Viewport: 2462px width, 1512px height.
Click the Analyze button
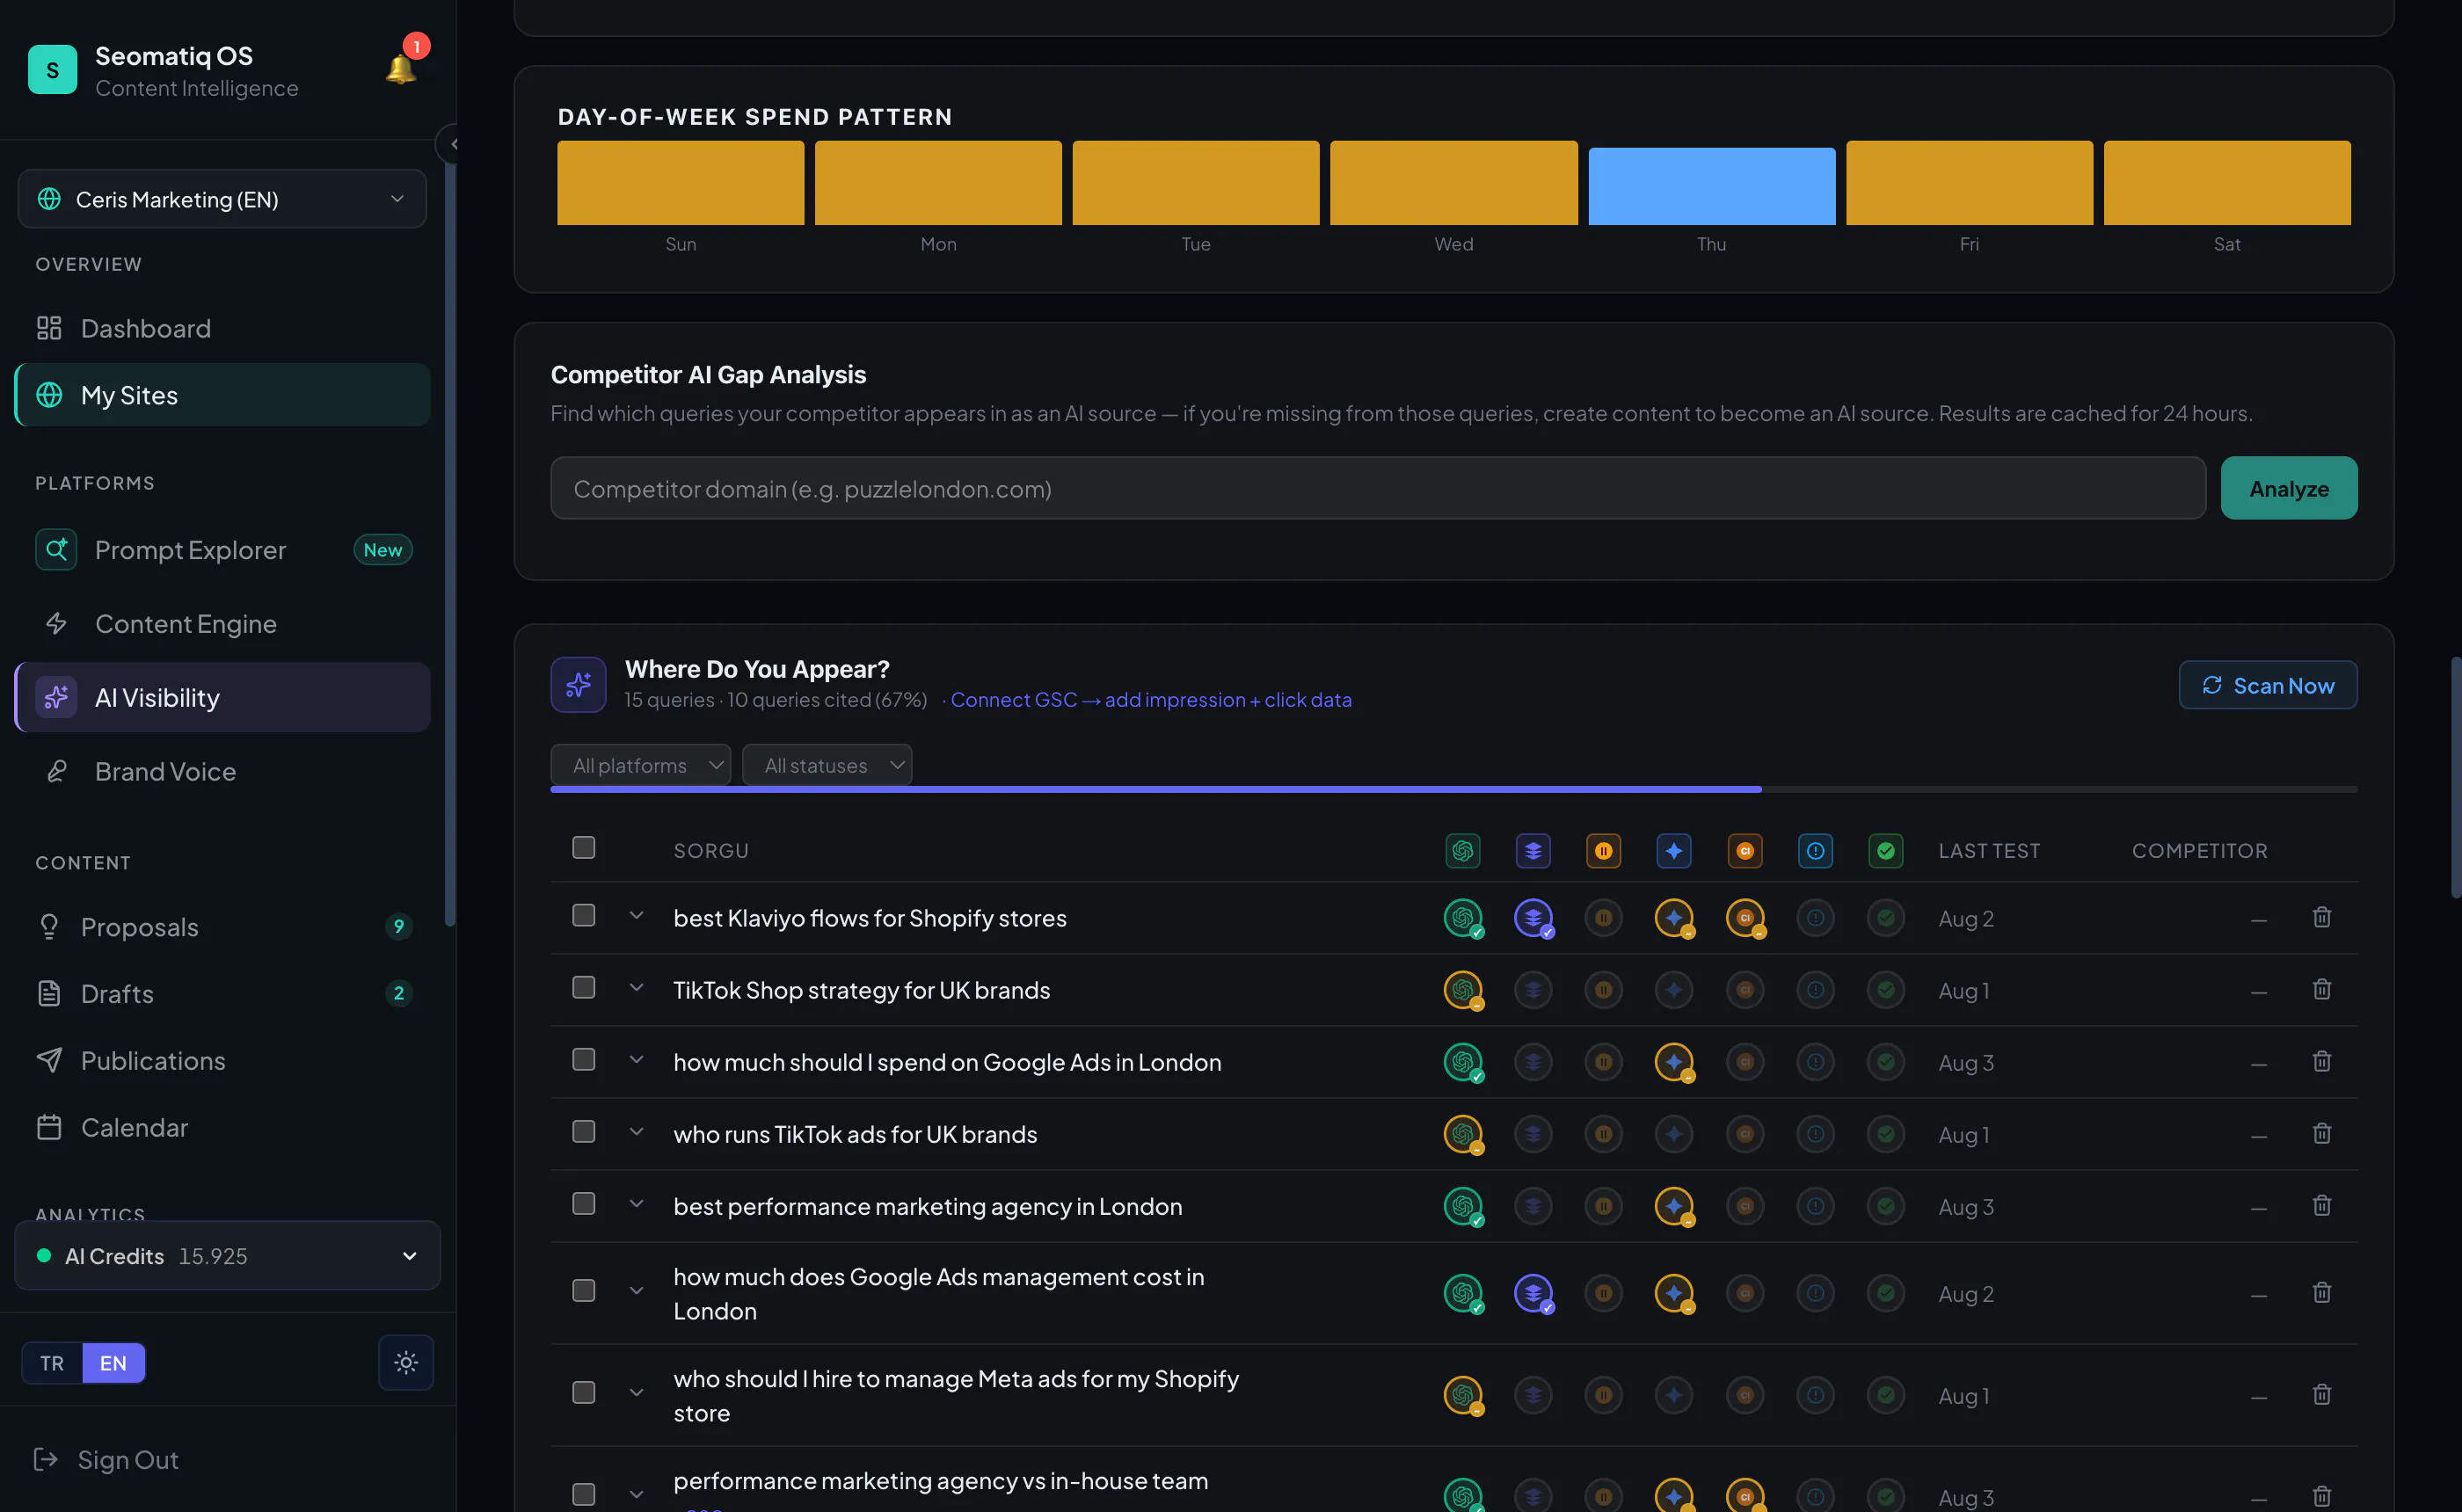2289,489
